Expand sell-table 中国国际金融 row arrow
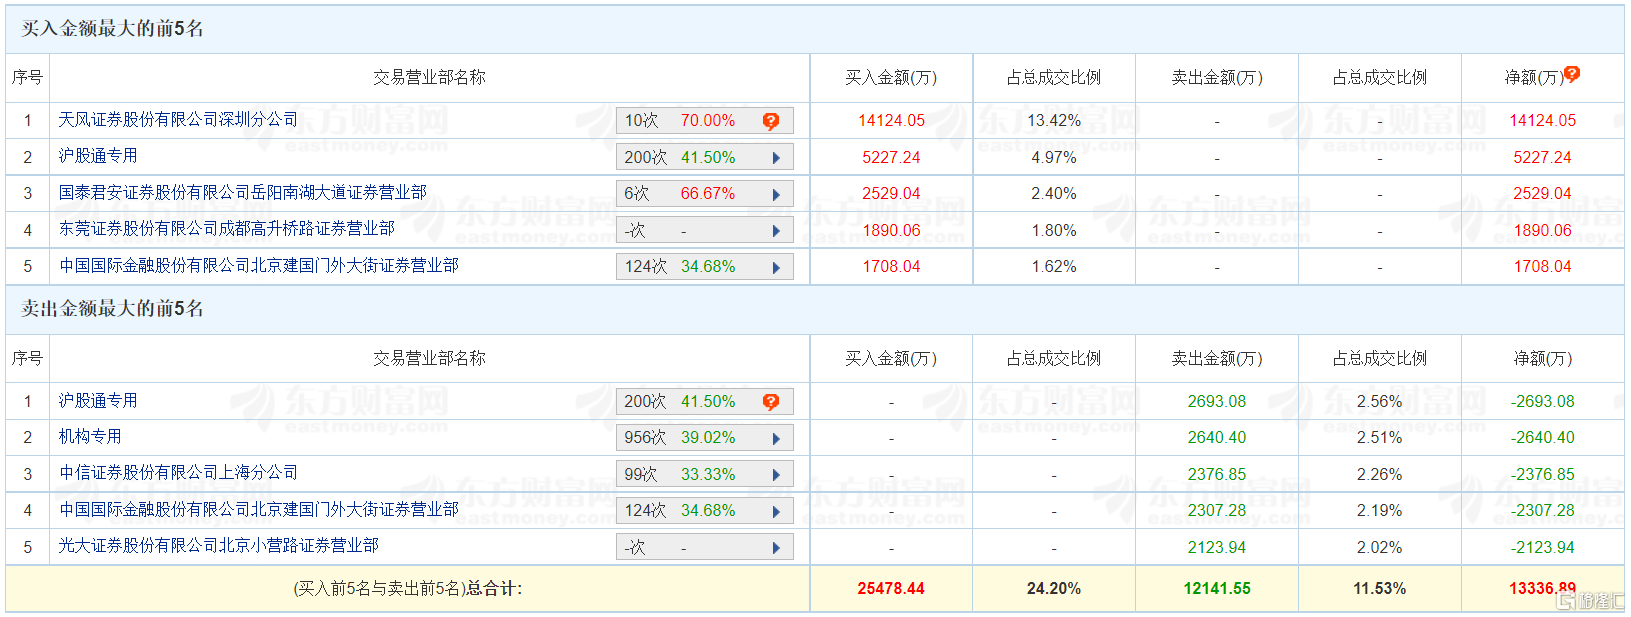Image resolution: width=1631 pixels, height=617 pixels. 776,512
